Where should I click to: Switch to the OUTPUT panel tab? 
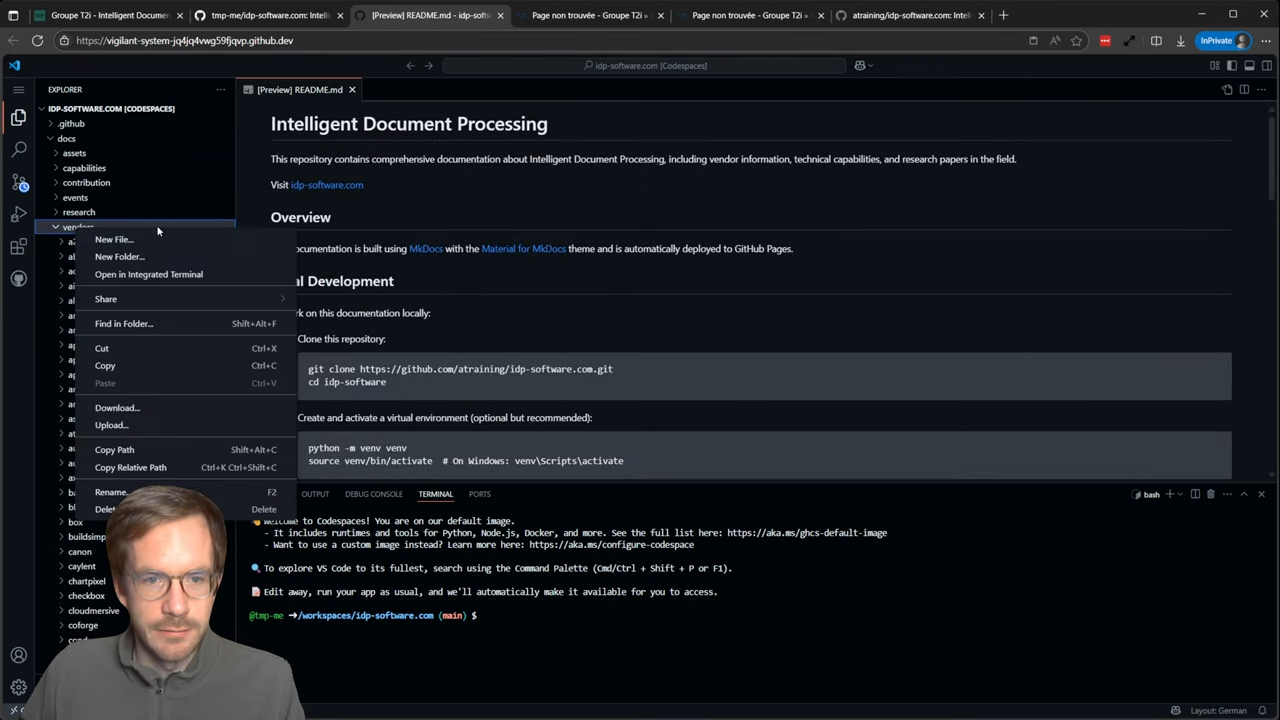tap(315, 494)
